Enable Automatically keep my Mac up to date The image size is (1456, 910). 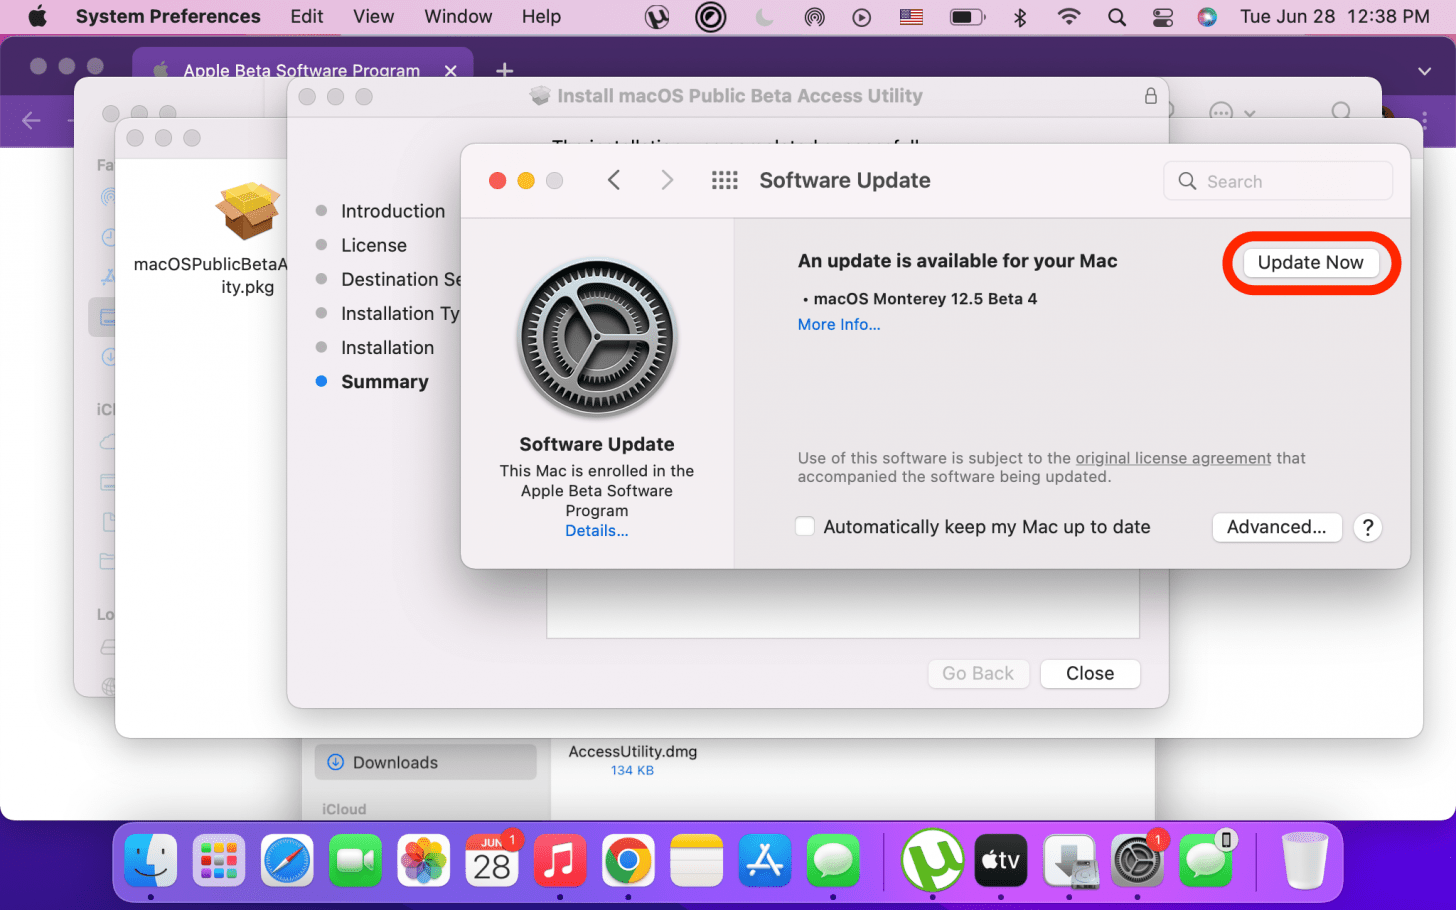(805, 527)
